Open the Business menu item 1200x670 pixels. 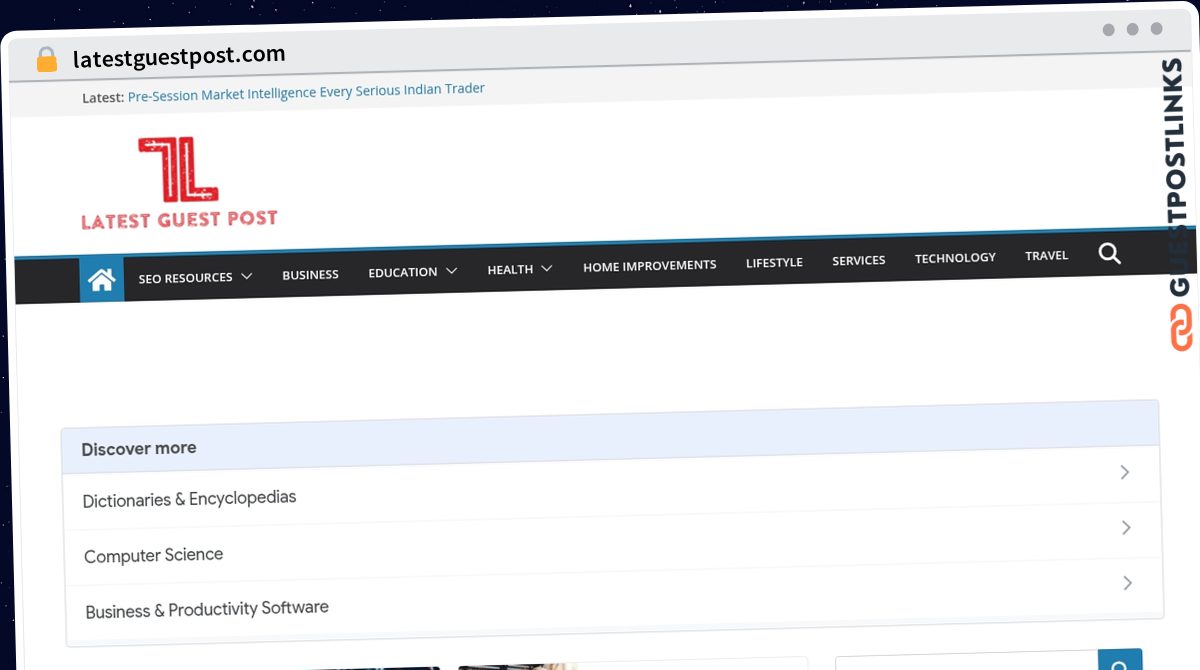pos(310,274)
